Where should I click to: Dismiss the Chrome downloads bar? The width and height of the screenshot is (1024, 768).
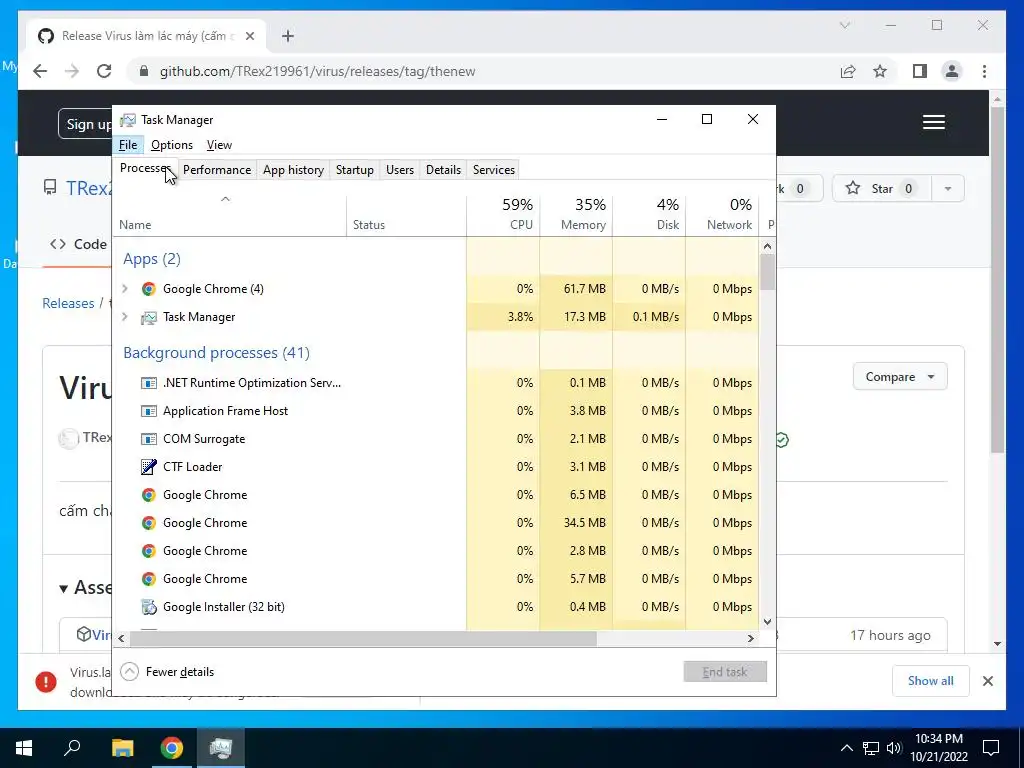pos(987,681)
